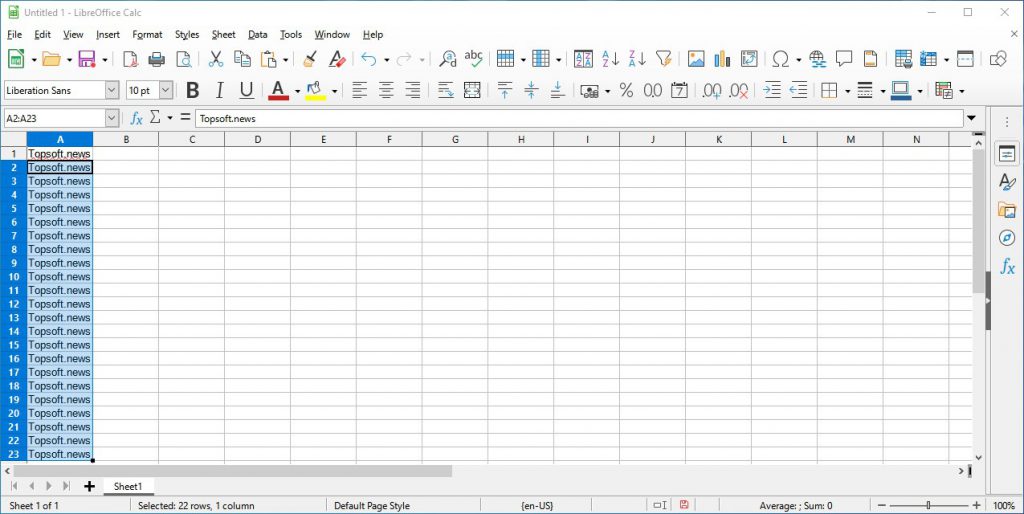Insert special character omega icon
Screen dimensions: 1024x514
[x=780, y=59]
